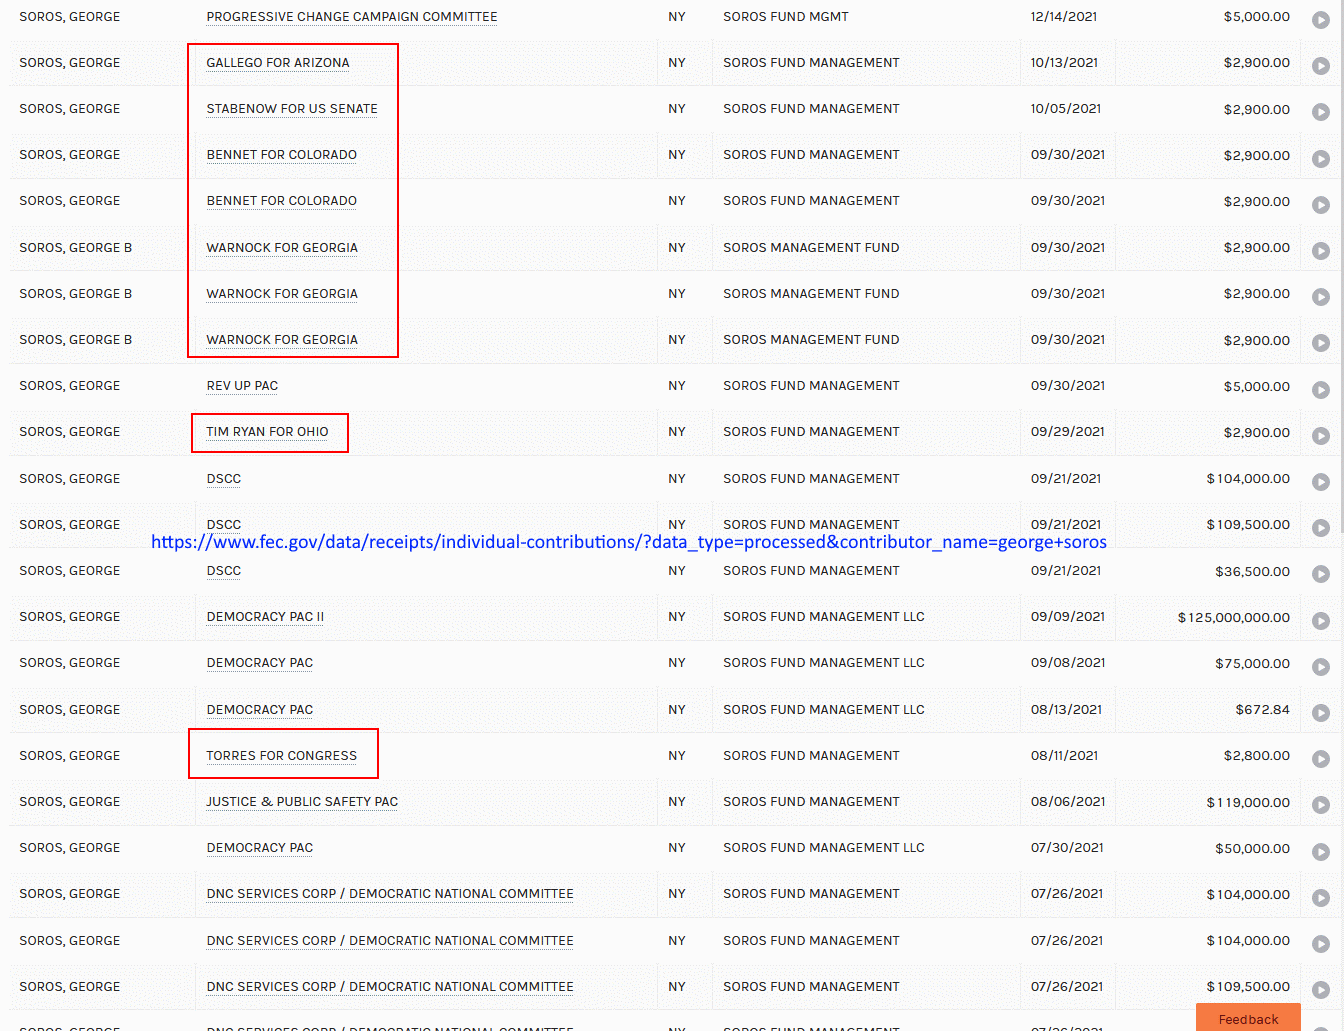Click the $36,500.00 amount cell

(x=1253, y=572)
